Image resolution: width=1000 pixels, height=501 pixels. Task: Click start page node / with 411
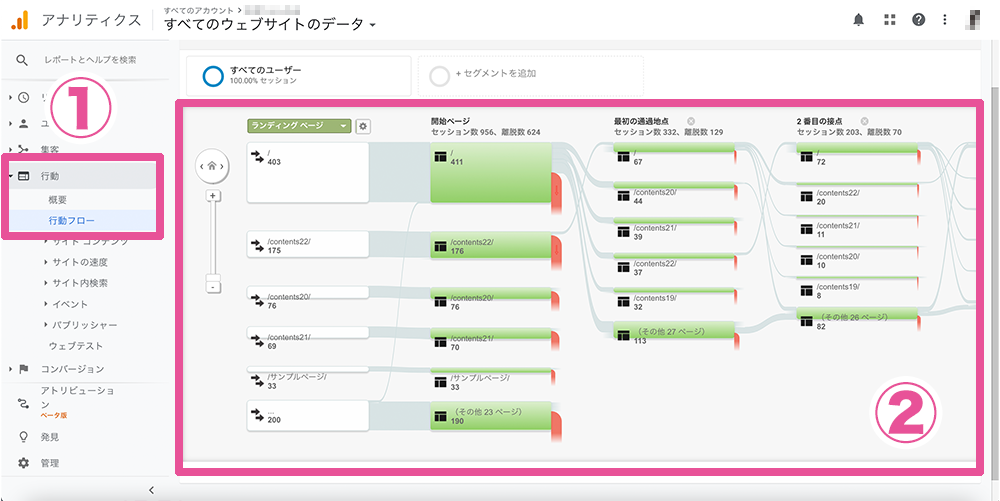coord(491,173)
